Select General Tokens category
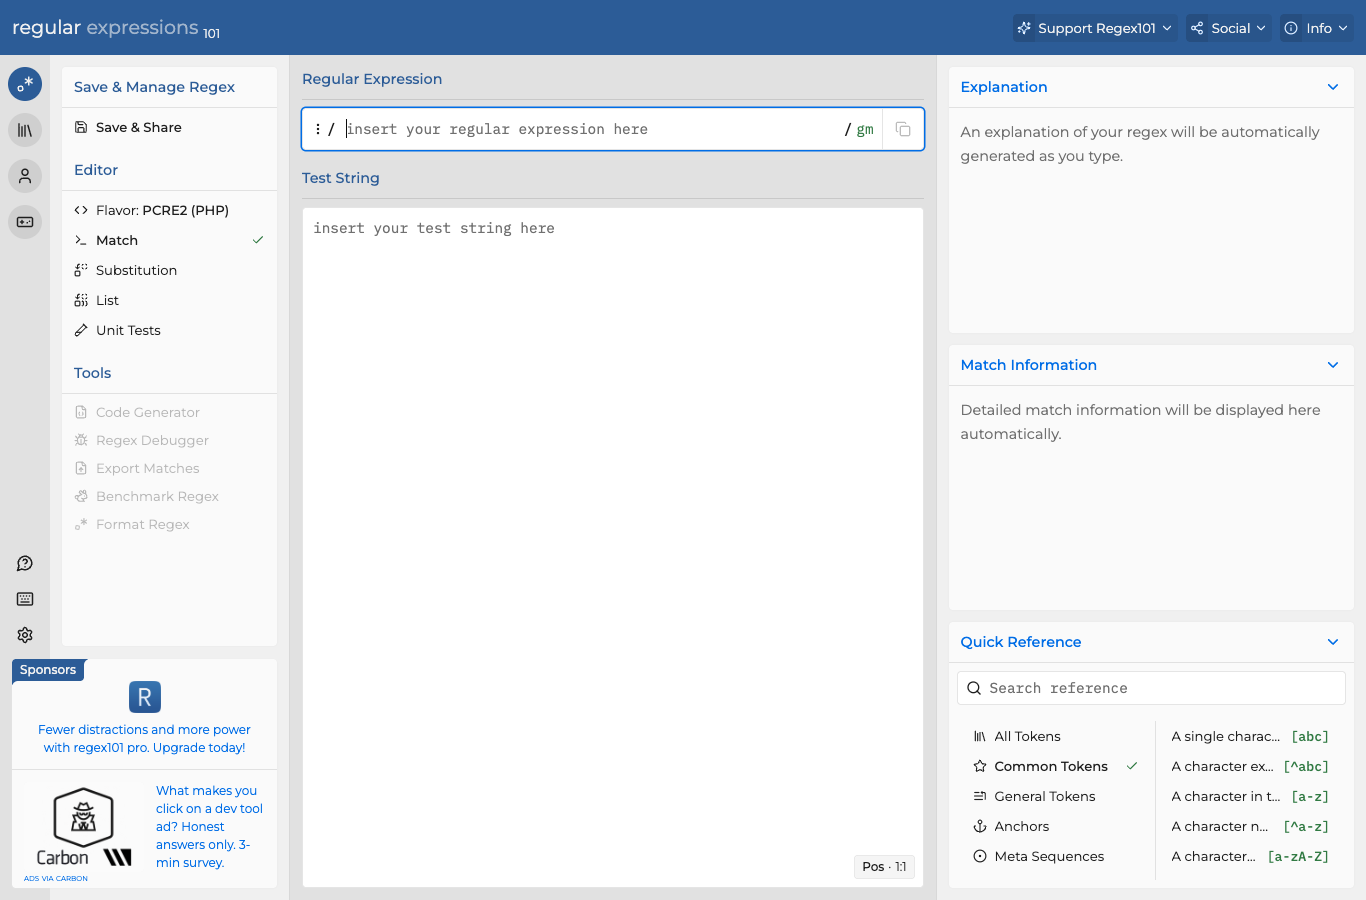This screenshot has height=900, width=1366. click(x=1055, y=796)
